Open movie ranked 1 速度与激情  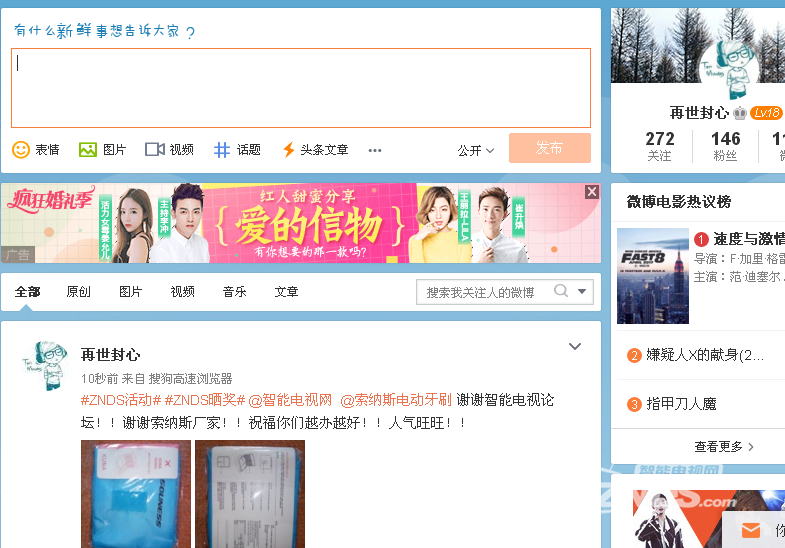tap(748, 239)
